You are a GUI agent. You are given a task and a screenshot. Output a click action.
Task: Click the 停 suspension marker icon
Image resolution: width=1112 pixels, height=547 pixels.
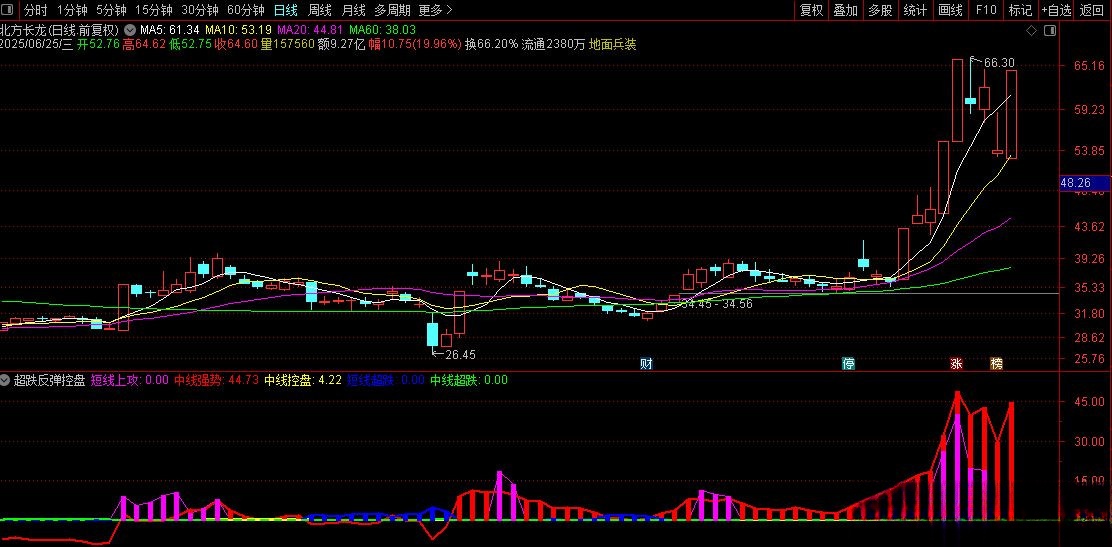848,363
